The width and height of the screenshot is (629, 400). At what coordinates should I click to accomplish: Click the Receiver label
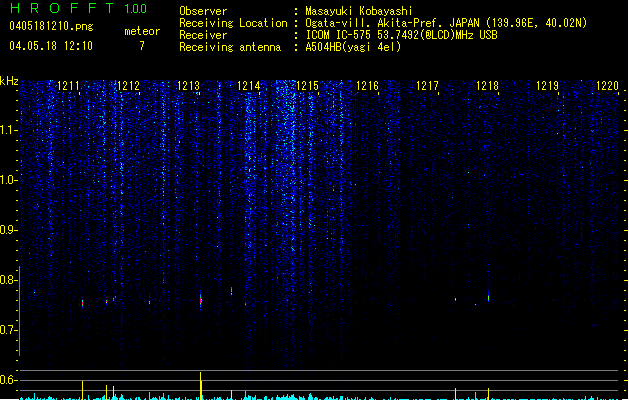[203, 35]
